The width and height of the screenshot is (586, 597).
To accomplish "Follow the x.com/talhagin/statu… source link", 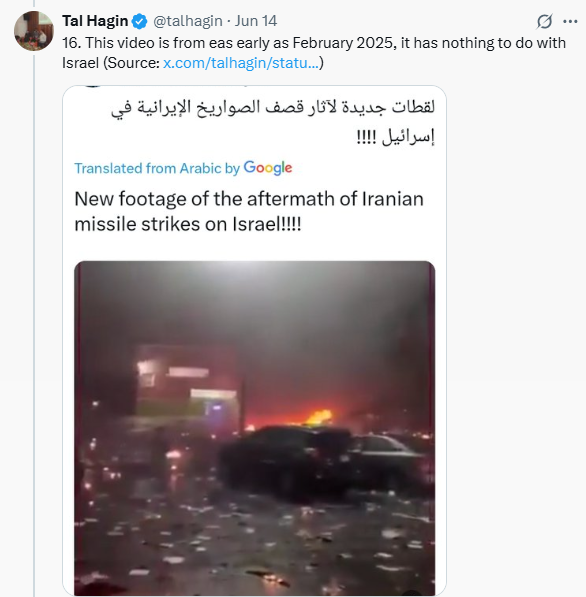I will click(241, 63).
